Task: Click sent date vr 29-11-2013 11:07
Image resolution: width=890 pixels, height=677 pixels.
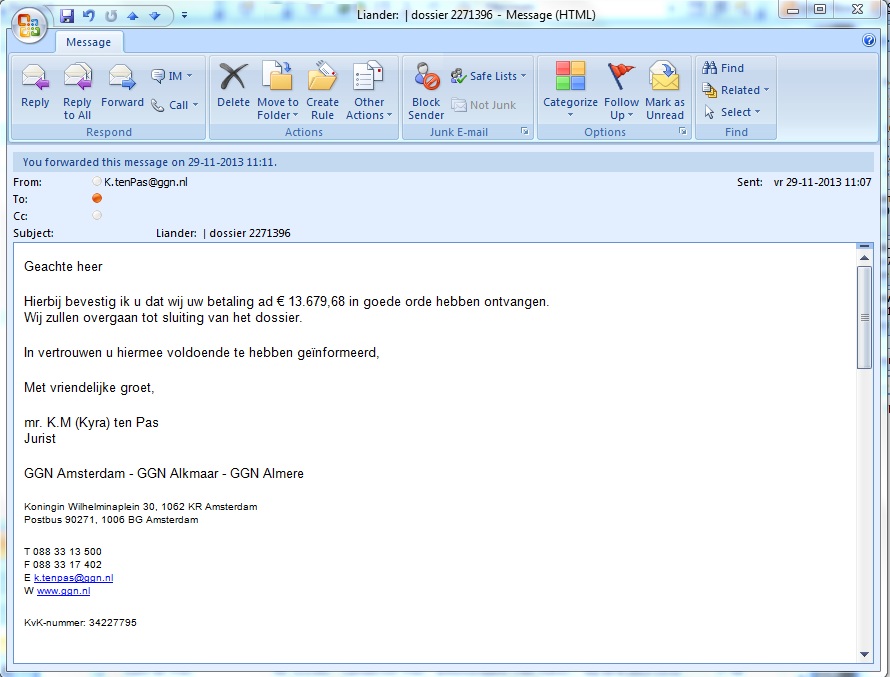Action: (822, 182)
